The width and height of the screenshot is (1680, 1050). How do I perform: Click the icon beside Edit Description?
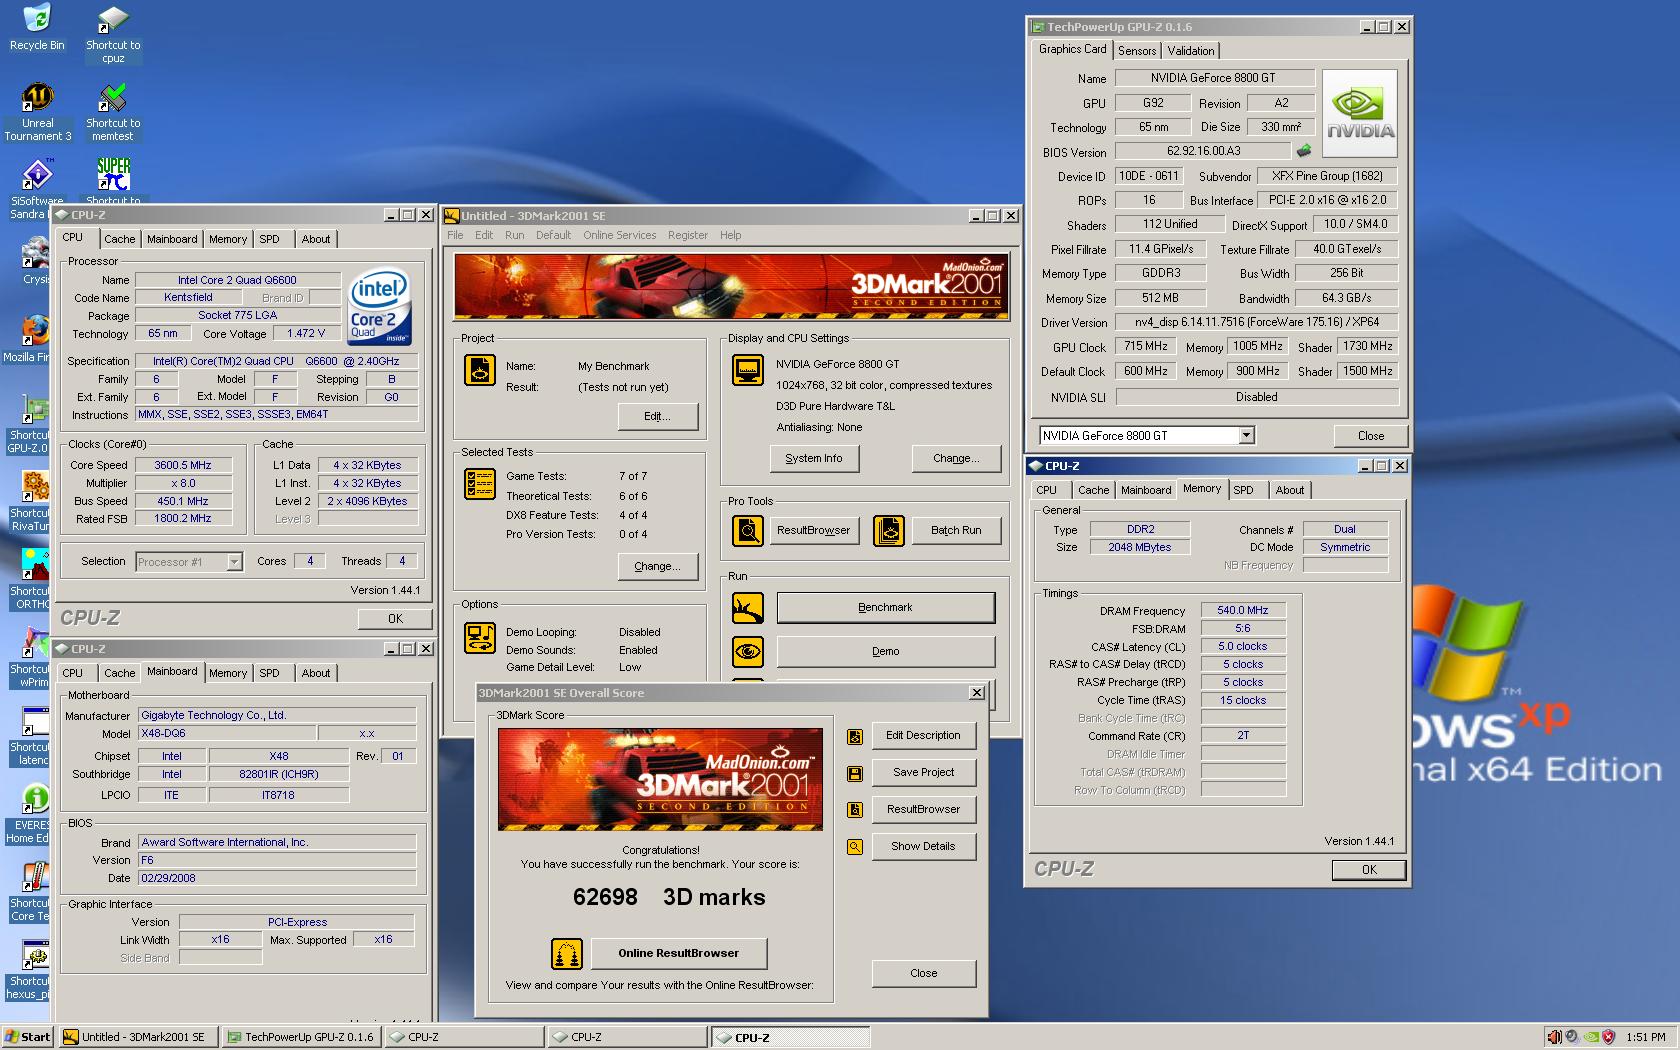pos(855,736)
